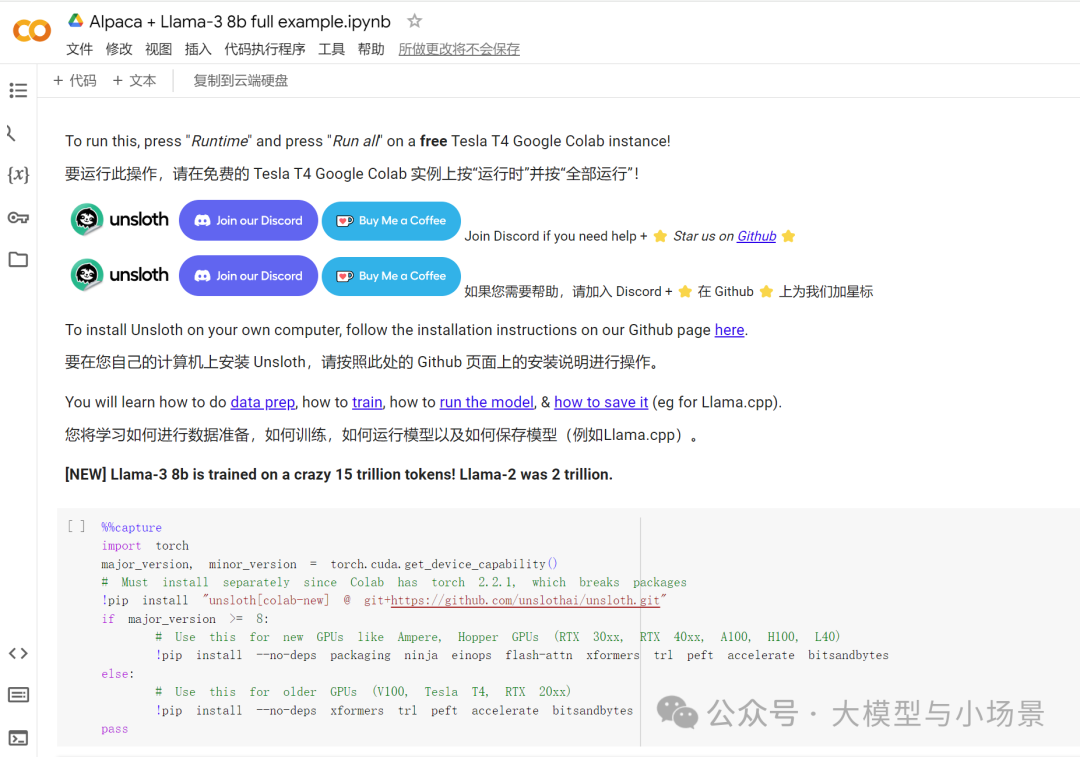Click the notebook title Alpaca + Llama-3 8b
1080x757 pixels.
(x=240, y=21)
